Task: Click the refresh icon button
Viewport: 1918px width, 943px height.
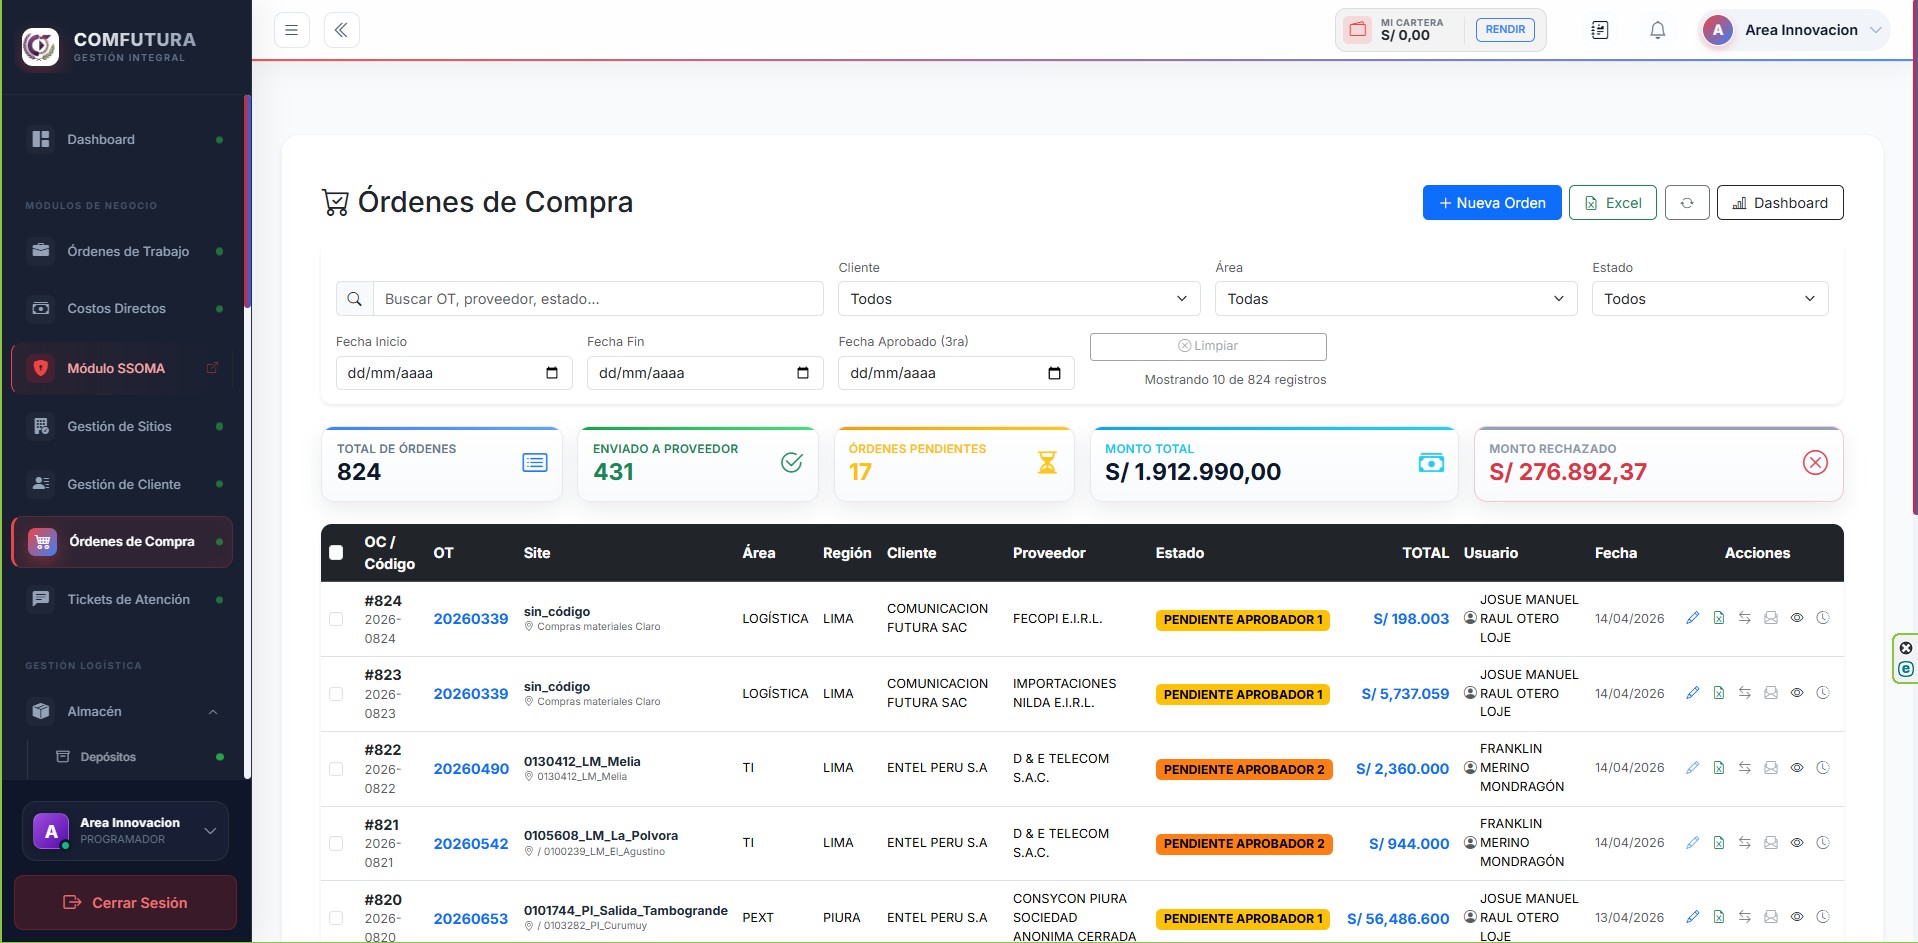Action: tap(1687, 203)
